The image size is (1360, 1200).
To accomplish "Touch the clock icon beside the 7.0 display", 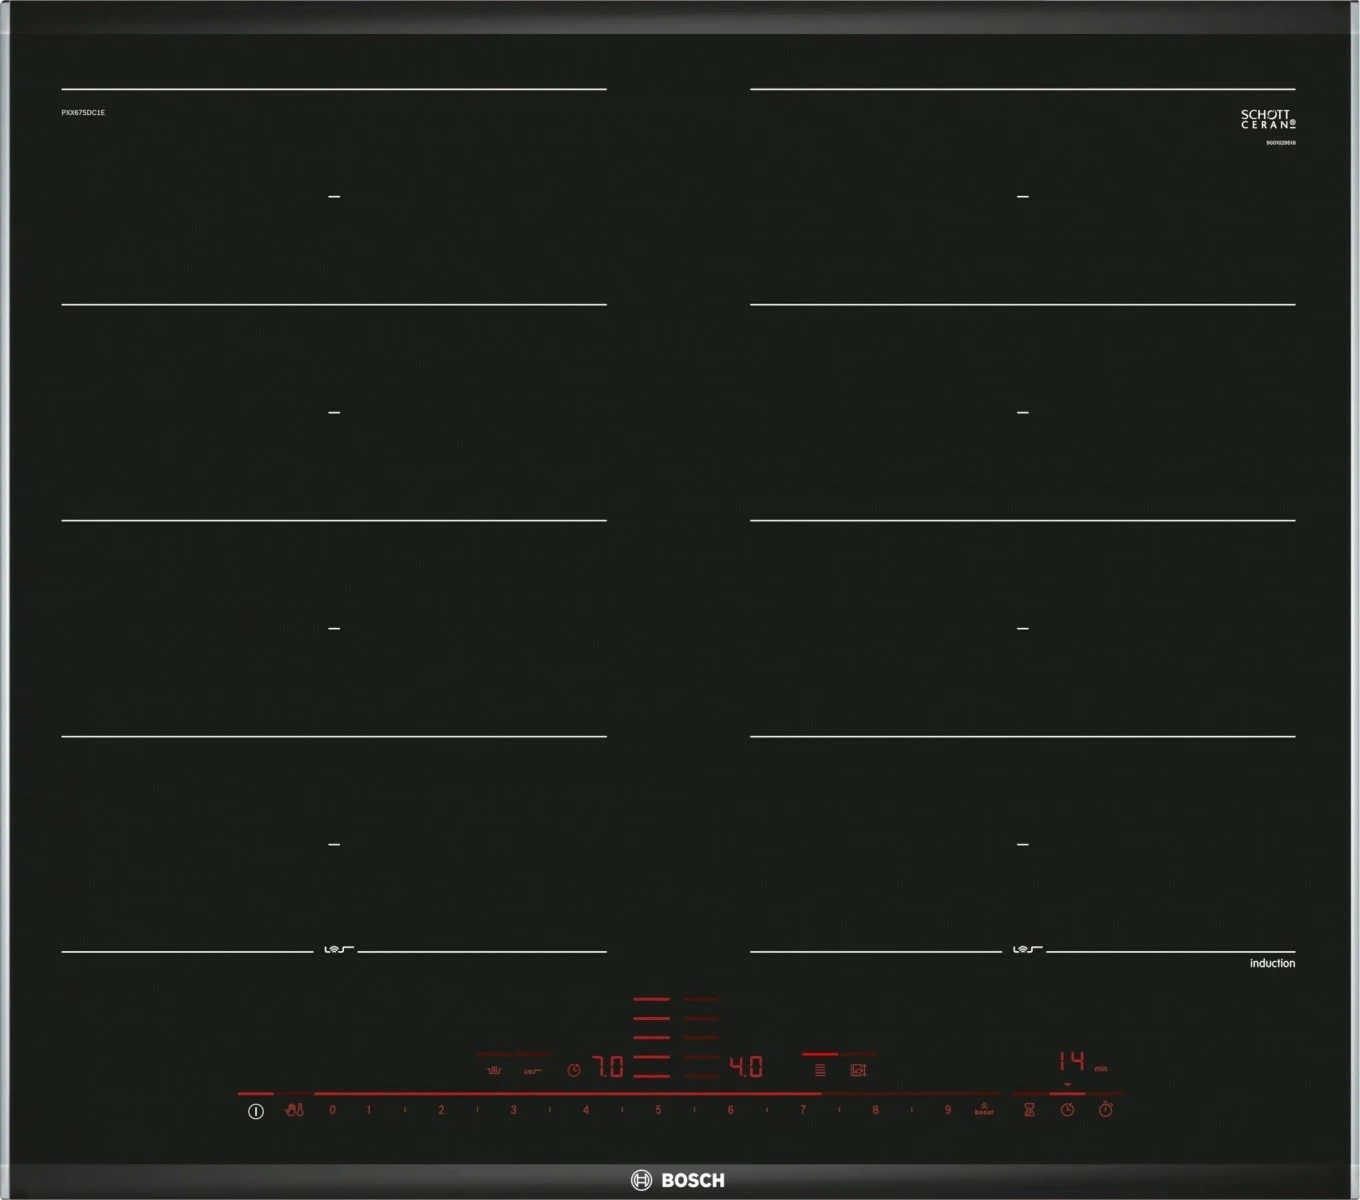I will tap(574, 1070).
